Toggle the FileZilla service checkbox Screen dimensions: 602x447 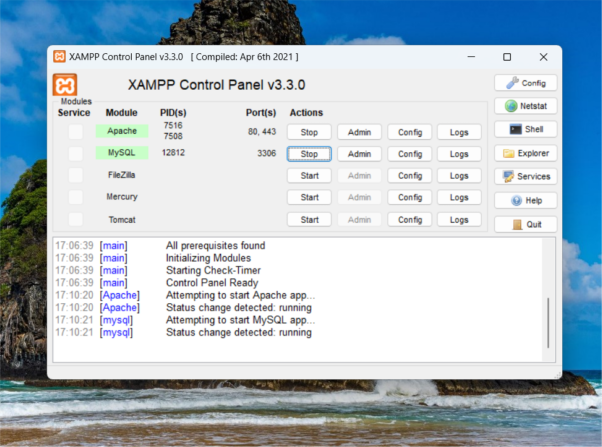75,175
